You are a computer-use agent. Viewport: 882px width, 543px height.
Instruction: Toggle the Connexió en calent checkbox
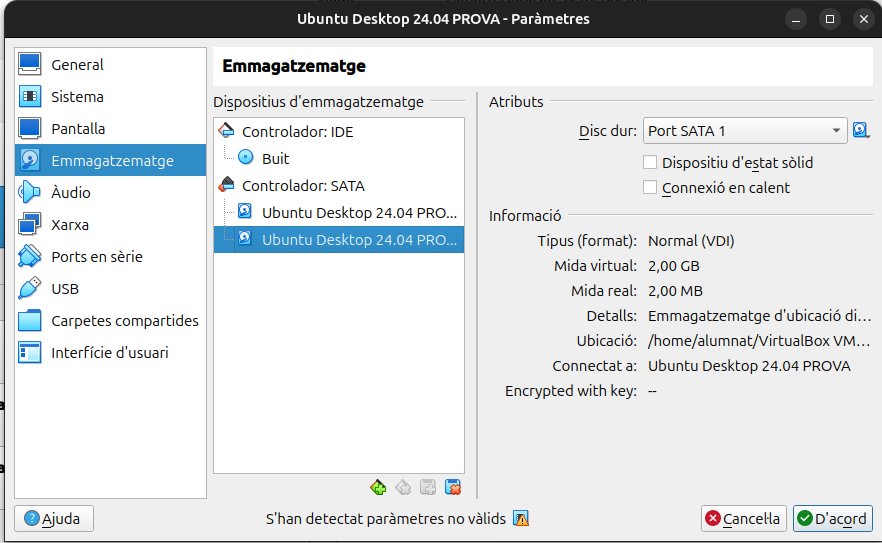point(651,187)
